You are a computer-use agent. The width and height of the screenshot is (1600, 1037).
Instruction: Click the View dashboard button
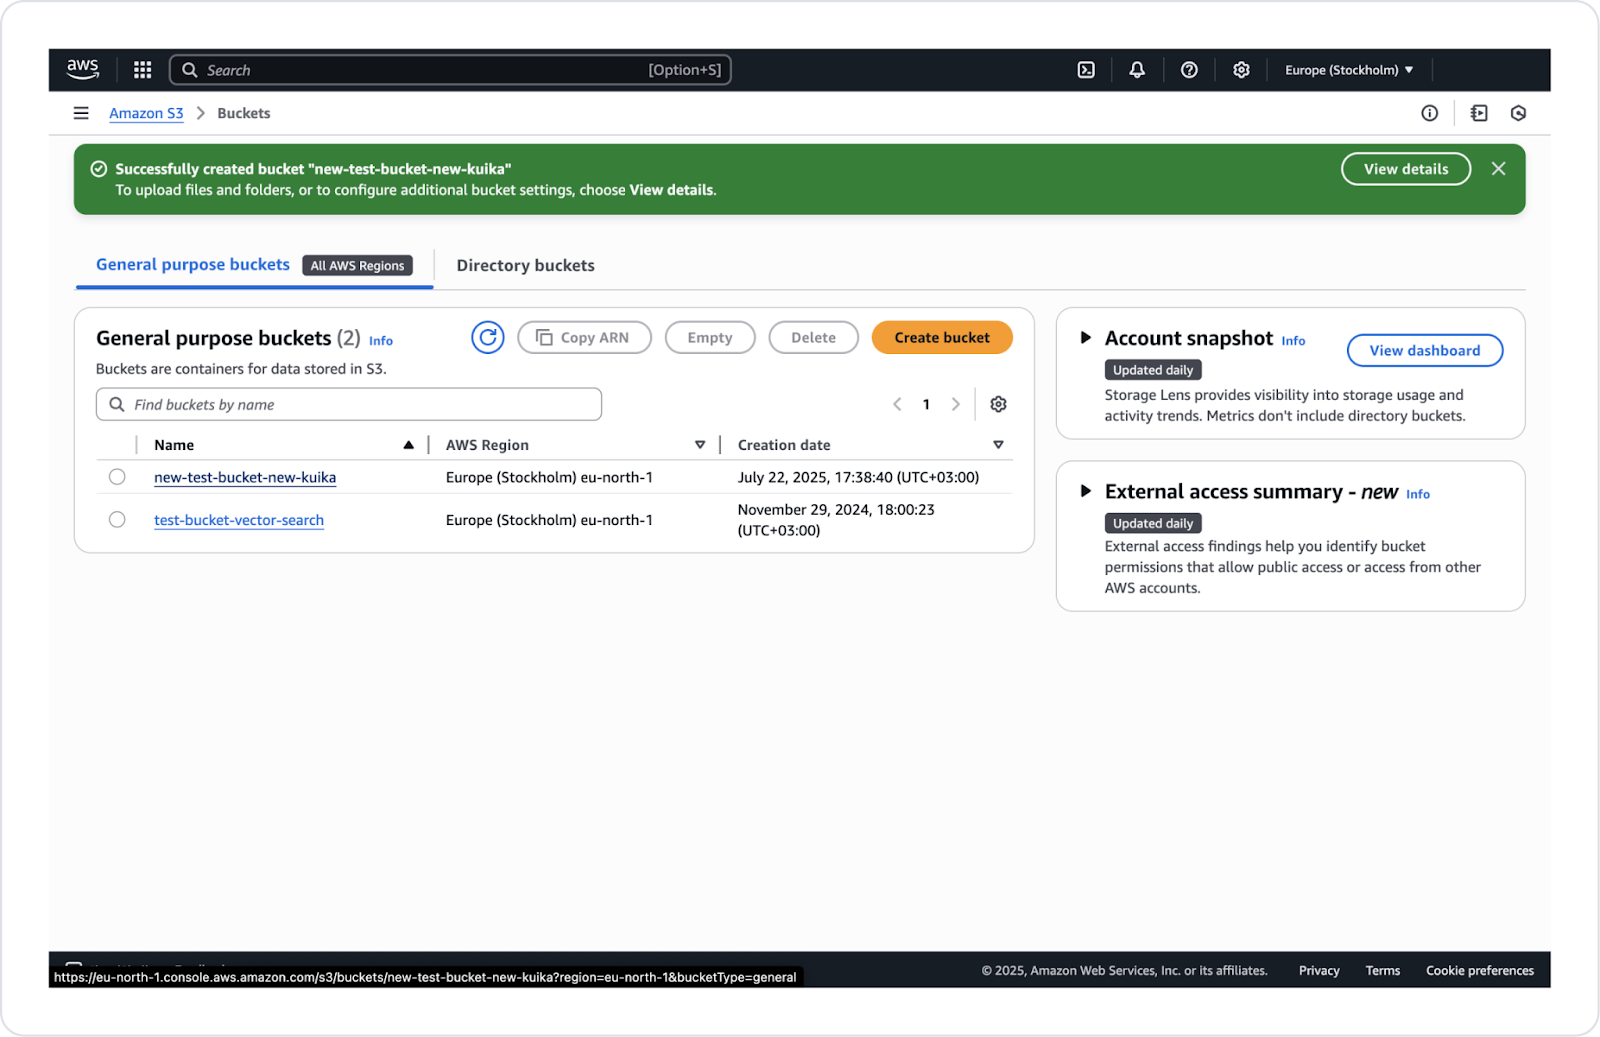pyautogui.click(x=1425, y=351)
